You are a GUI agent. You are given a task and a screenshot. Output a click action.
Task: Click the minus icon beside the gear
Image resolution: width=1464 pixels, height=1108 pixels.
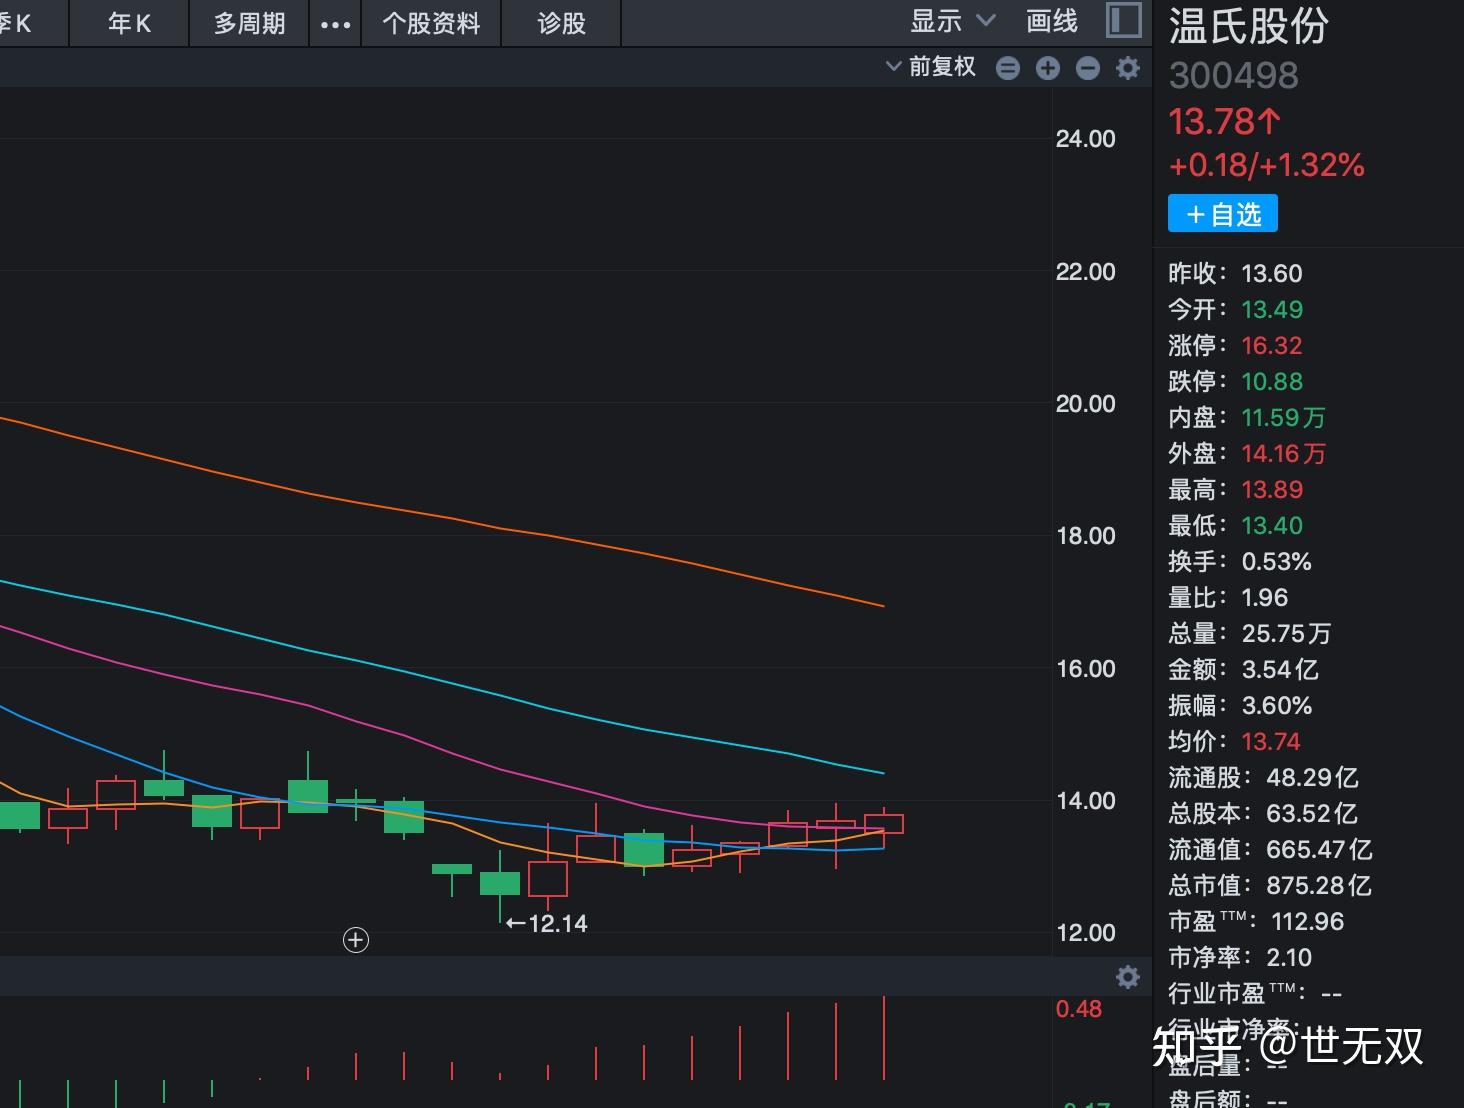click(x=1088, y=68)
